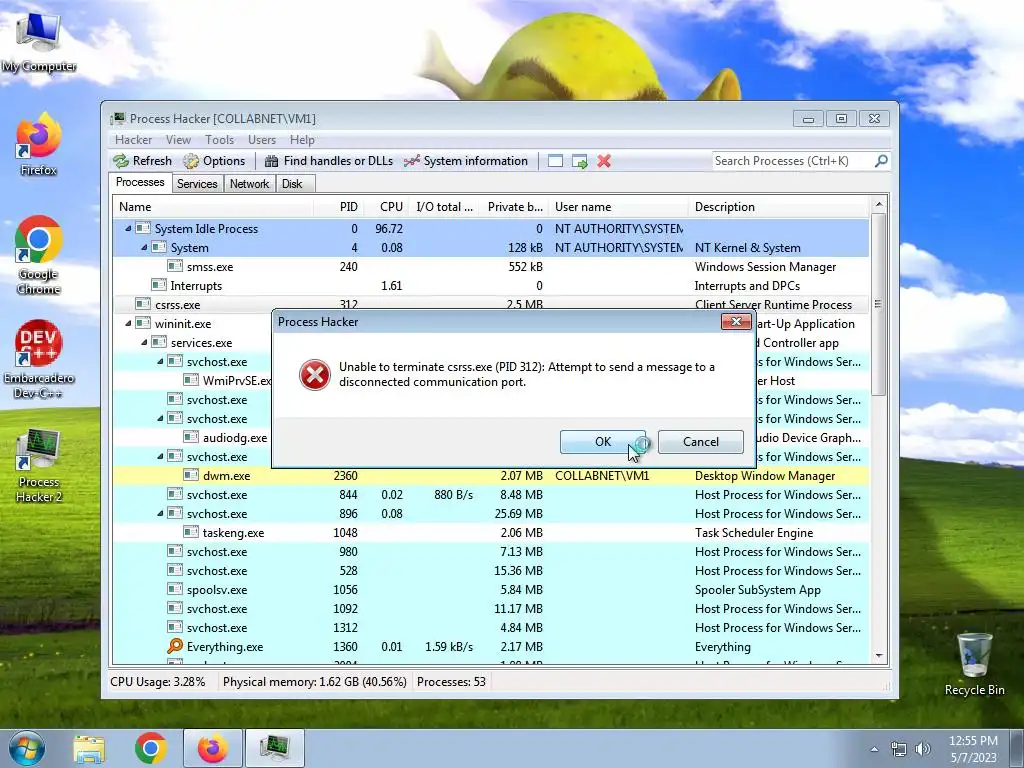This screenshot has width=1024, height=768.
Task: Sort by the Description column header
Action: (778, 207)
